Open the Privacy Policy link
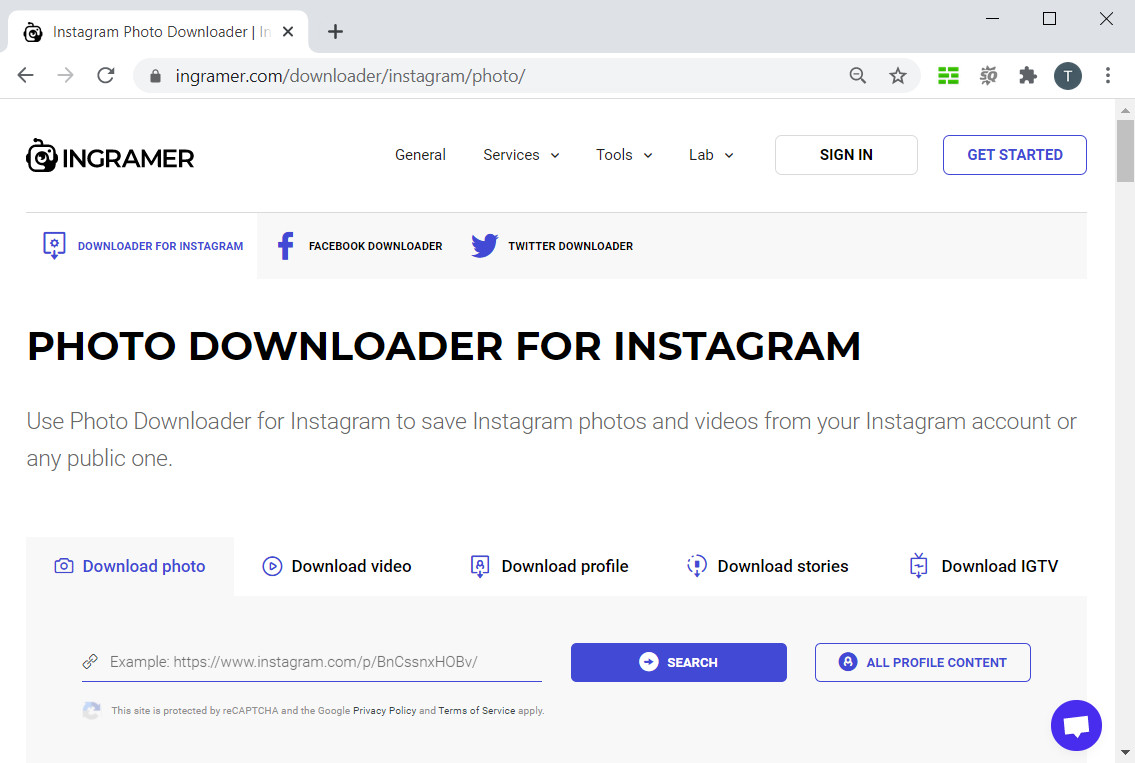Image resolution: width=1135 pixels, height=763 pixels. click(x=384, y=710)
